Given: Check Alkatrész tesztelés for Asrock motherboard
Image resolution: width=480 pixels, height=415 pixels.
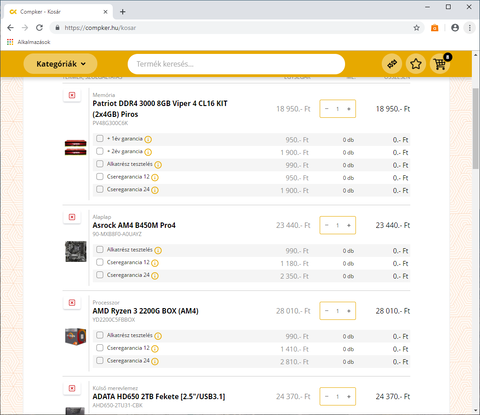Looking at the screenshot, I should tap(100, 249).
